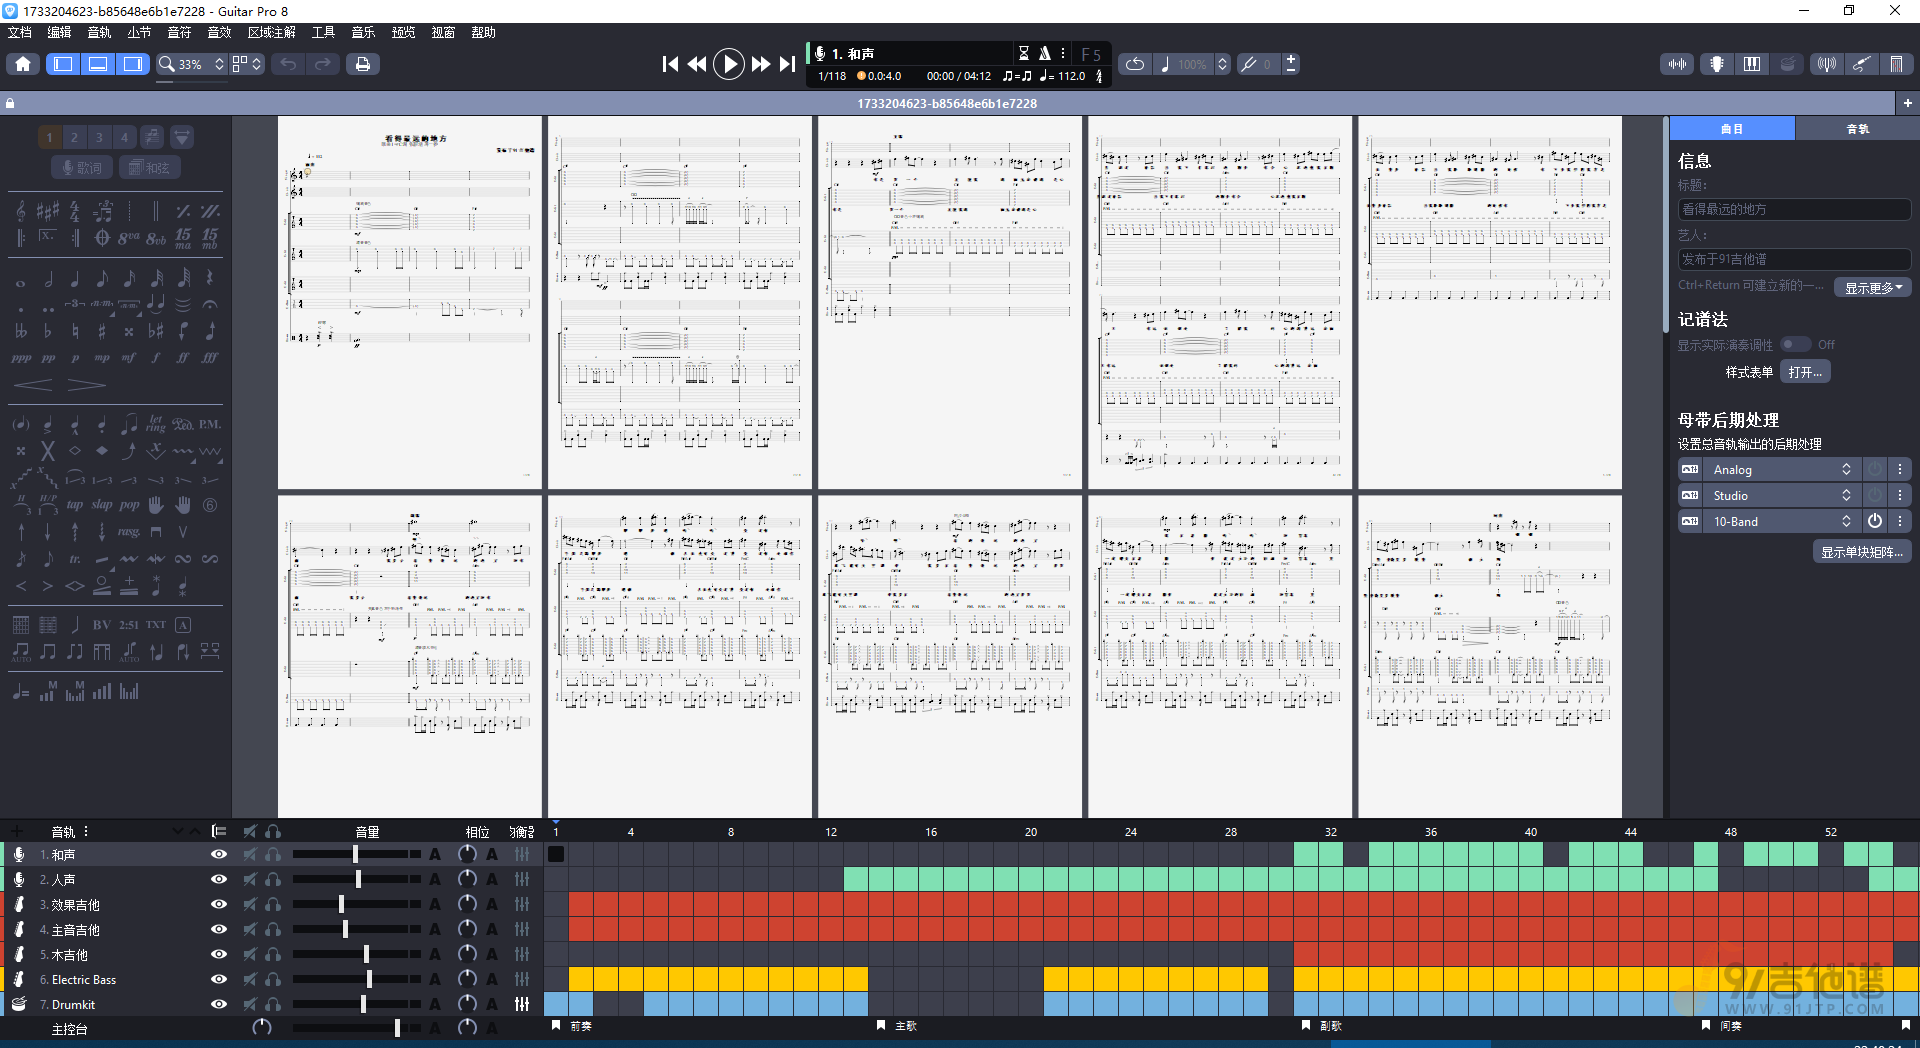This screenshot has width=1920, height=1048.
Task: Open options menu for the Analog effect
Action: (1900, 469)
